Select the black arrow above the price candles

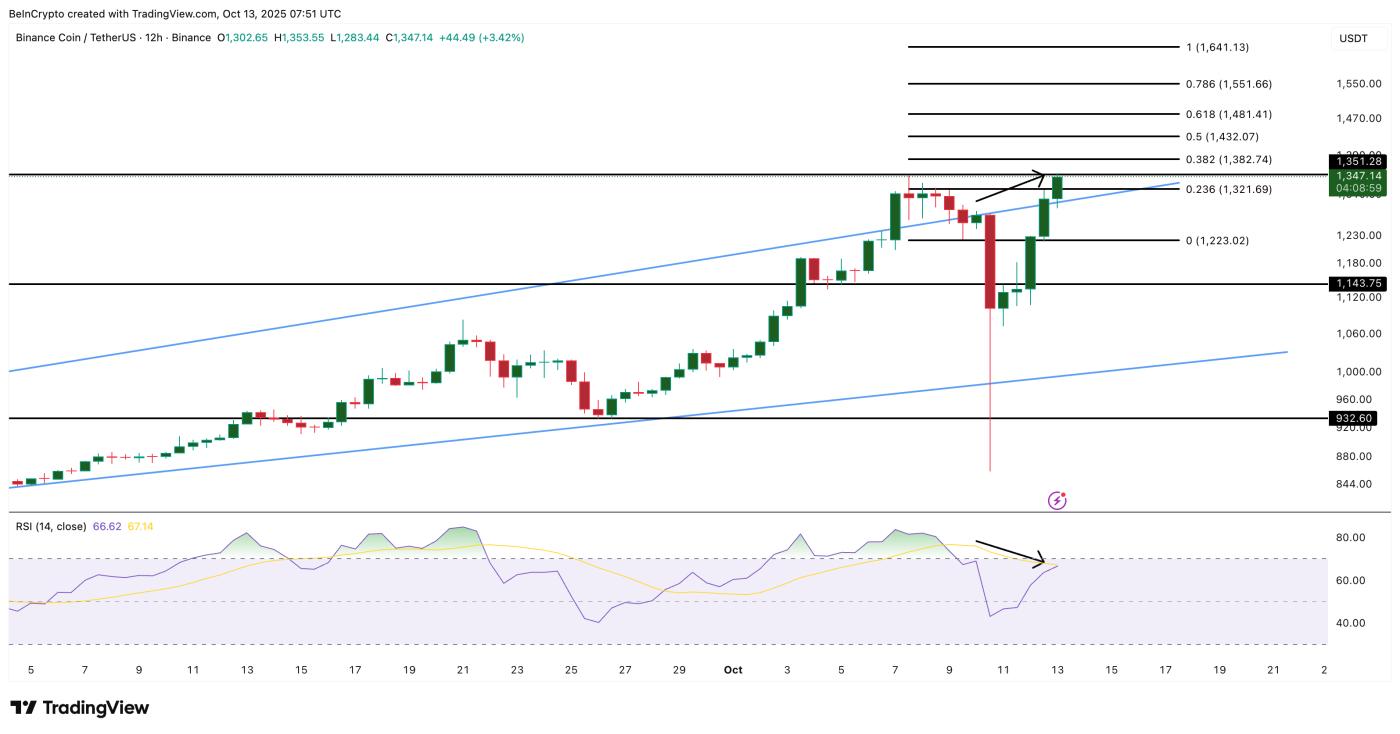pos(1010,187)
